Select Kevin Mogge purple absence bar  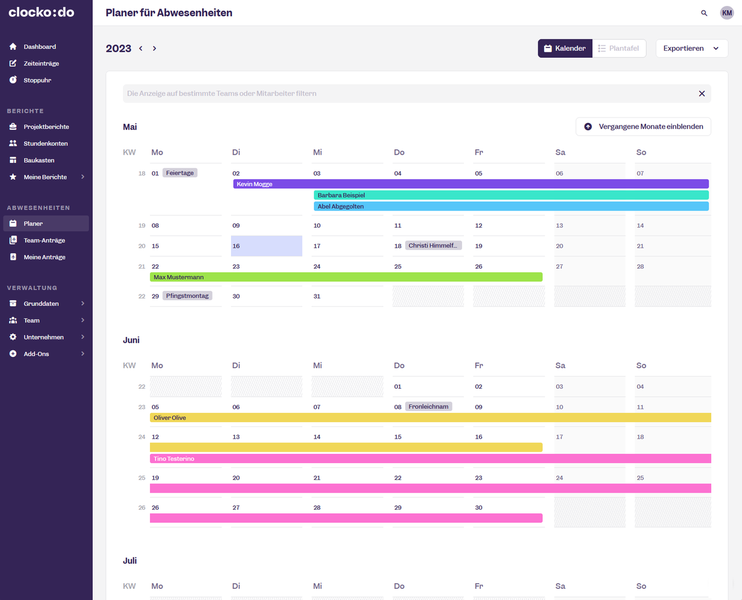[471, 184]
